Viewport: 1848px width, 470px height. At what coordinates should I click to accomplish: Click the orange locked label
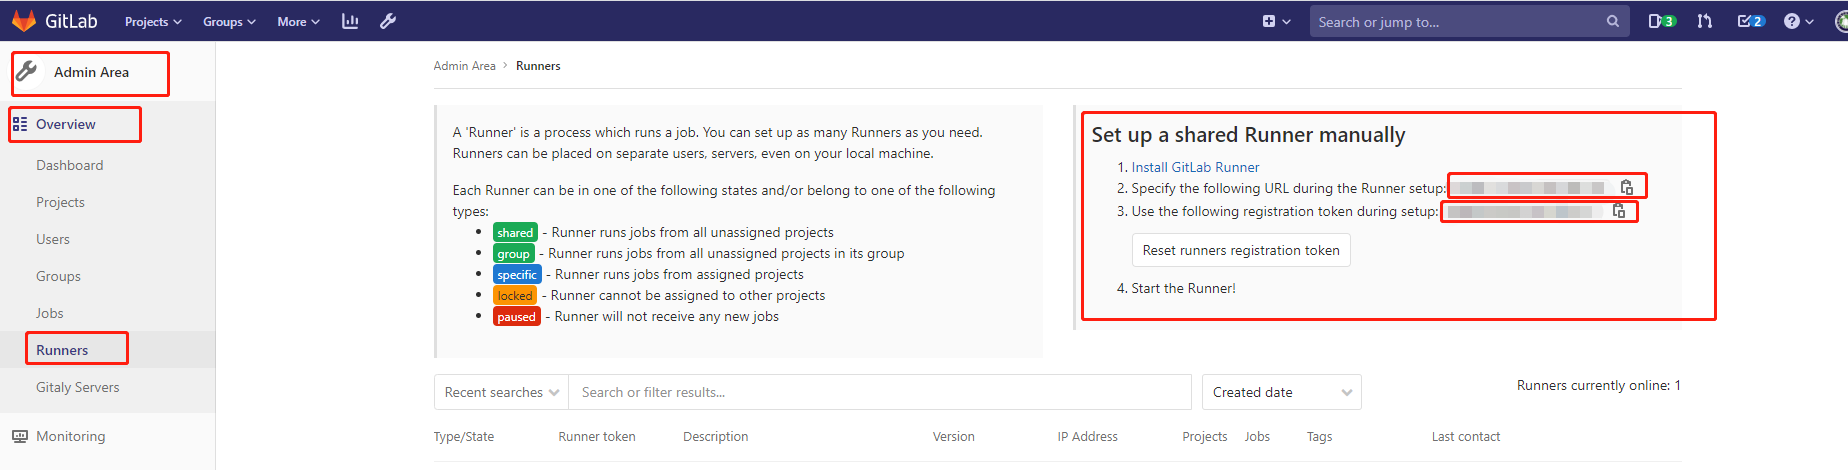point(515,295)
